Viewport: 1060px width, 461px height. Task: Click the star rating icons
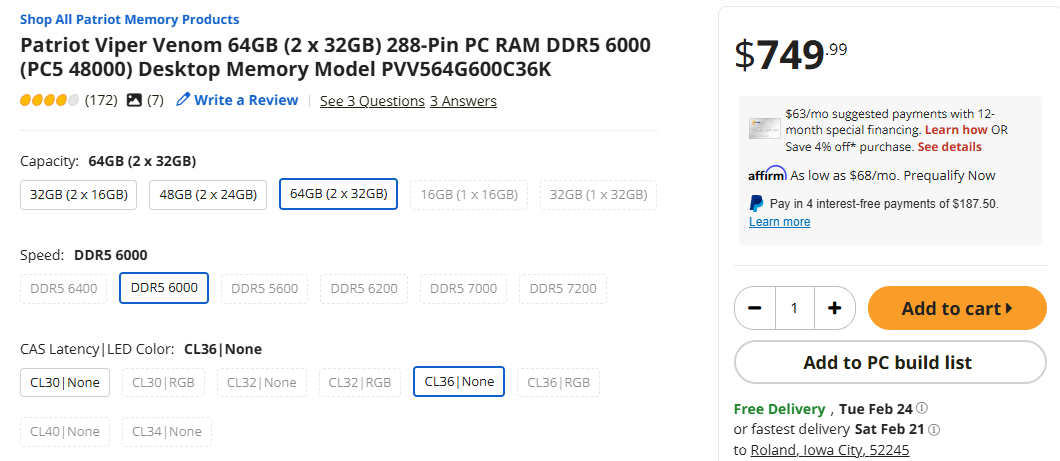point(49,100)
